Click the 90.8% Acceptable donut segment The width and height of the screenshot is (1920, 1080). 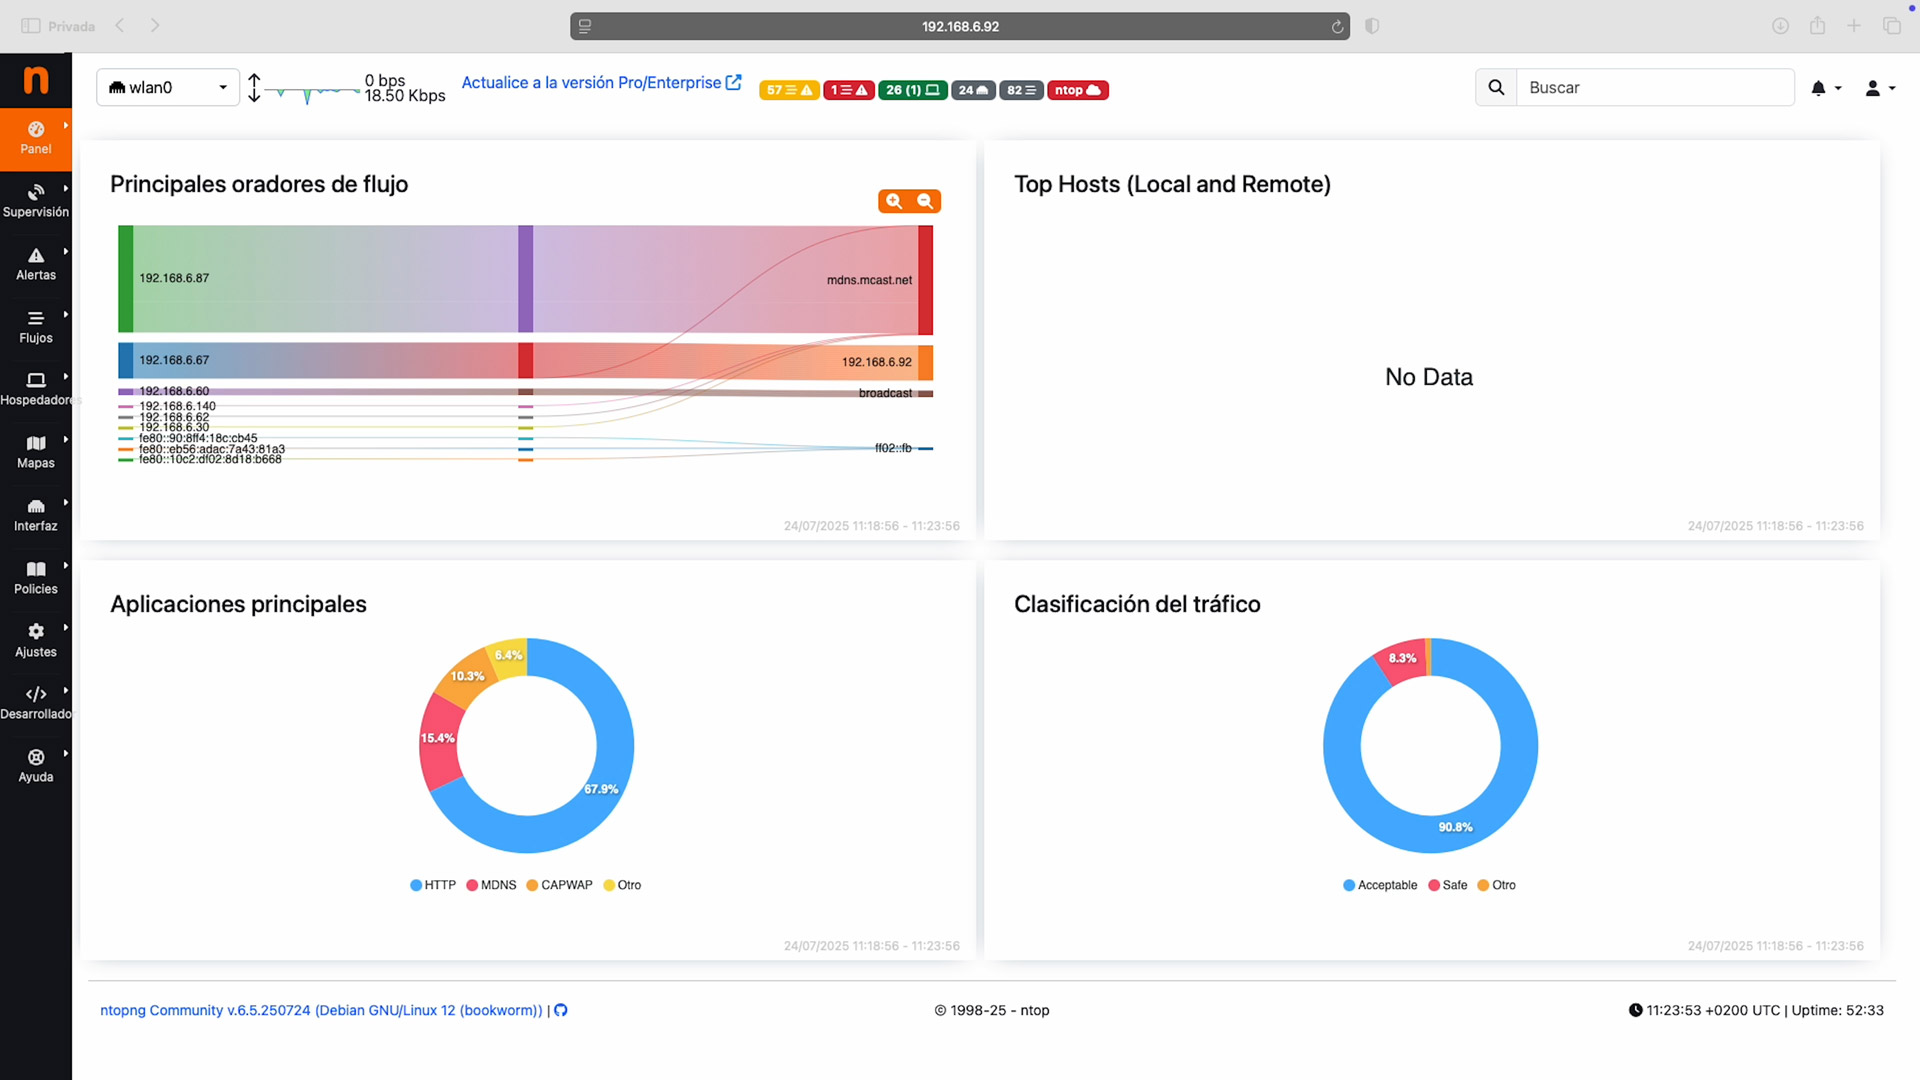[x=1455, y=827]
